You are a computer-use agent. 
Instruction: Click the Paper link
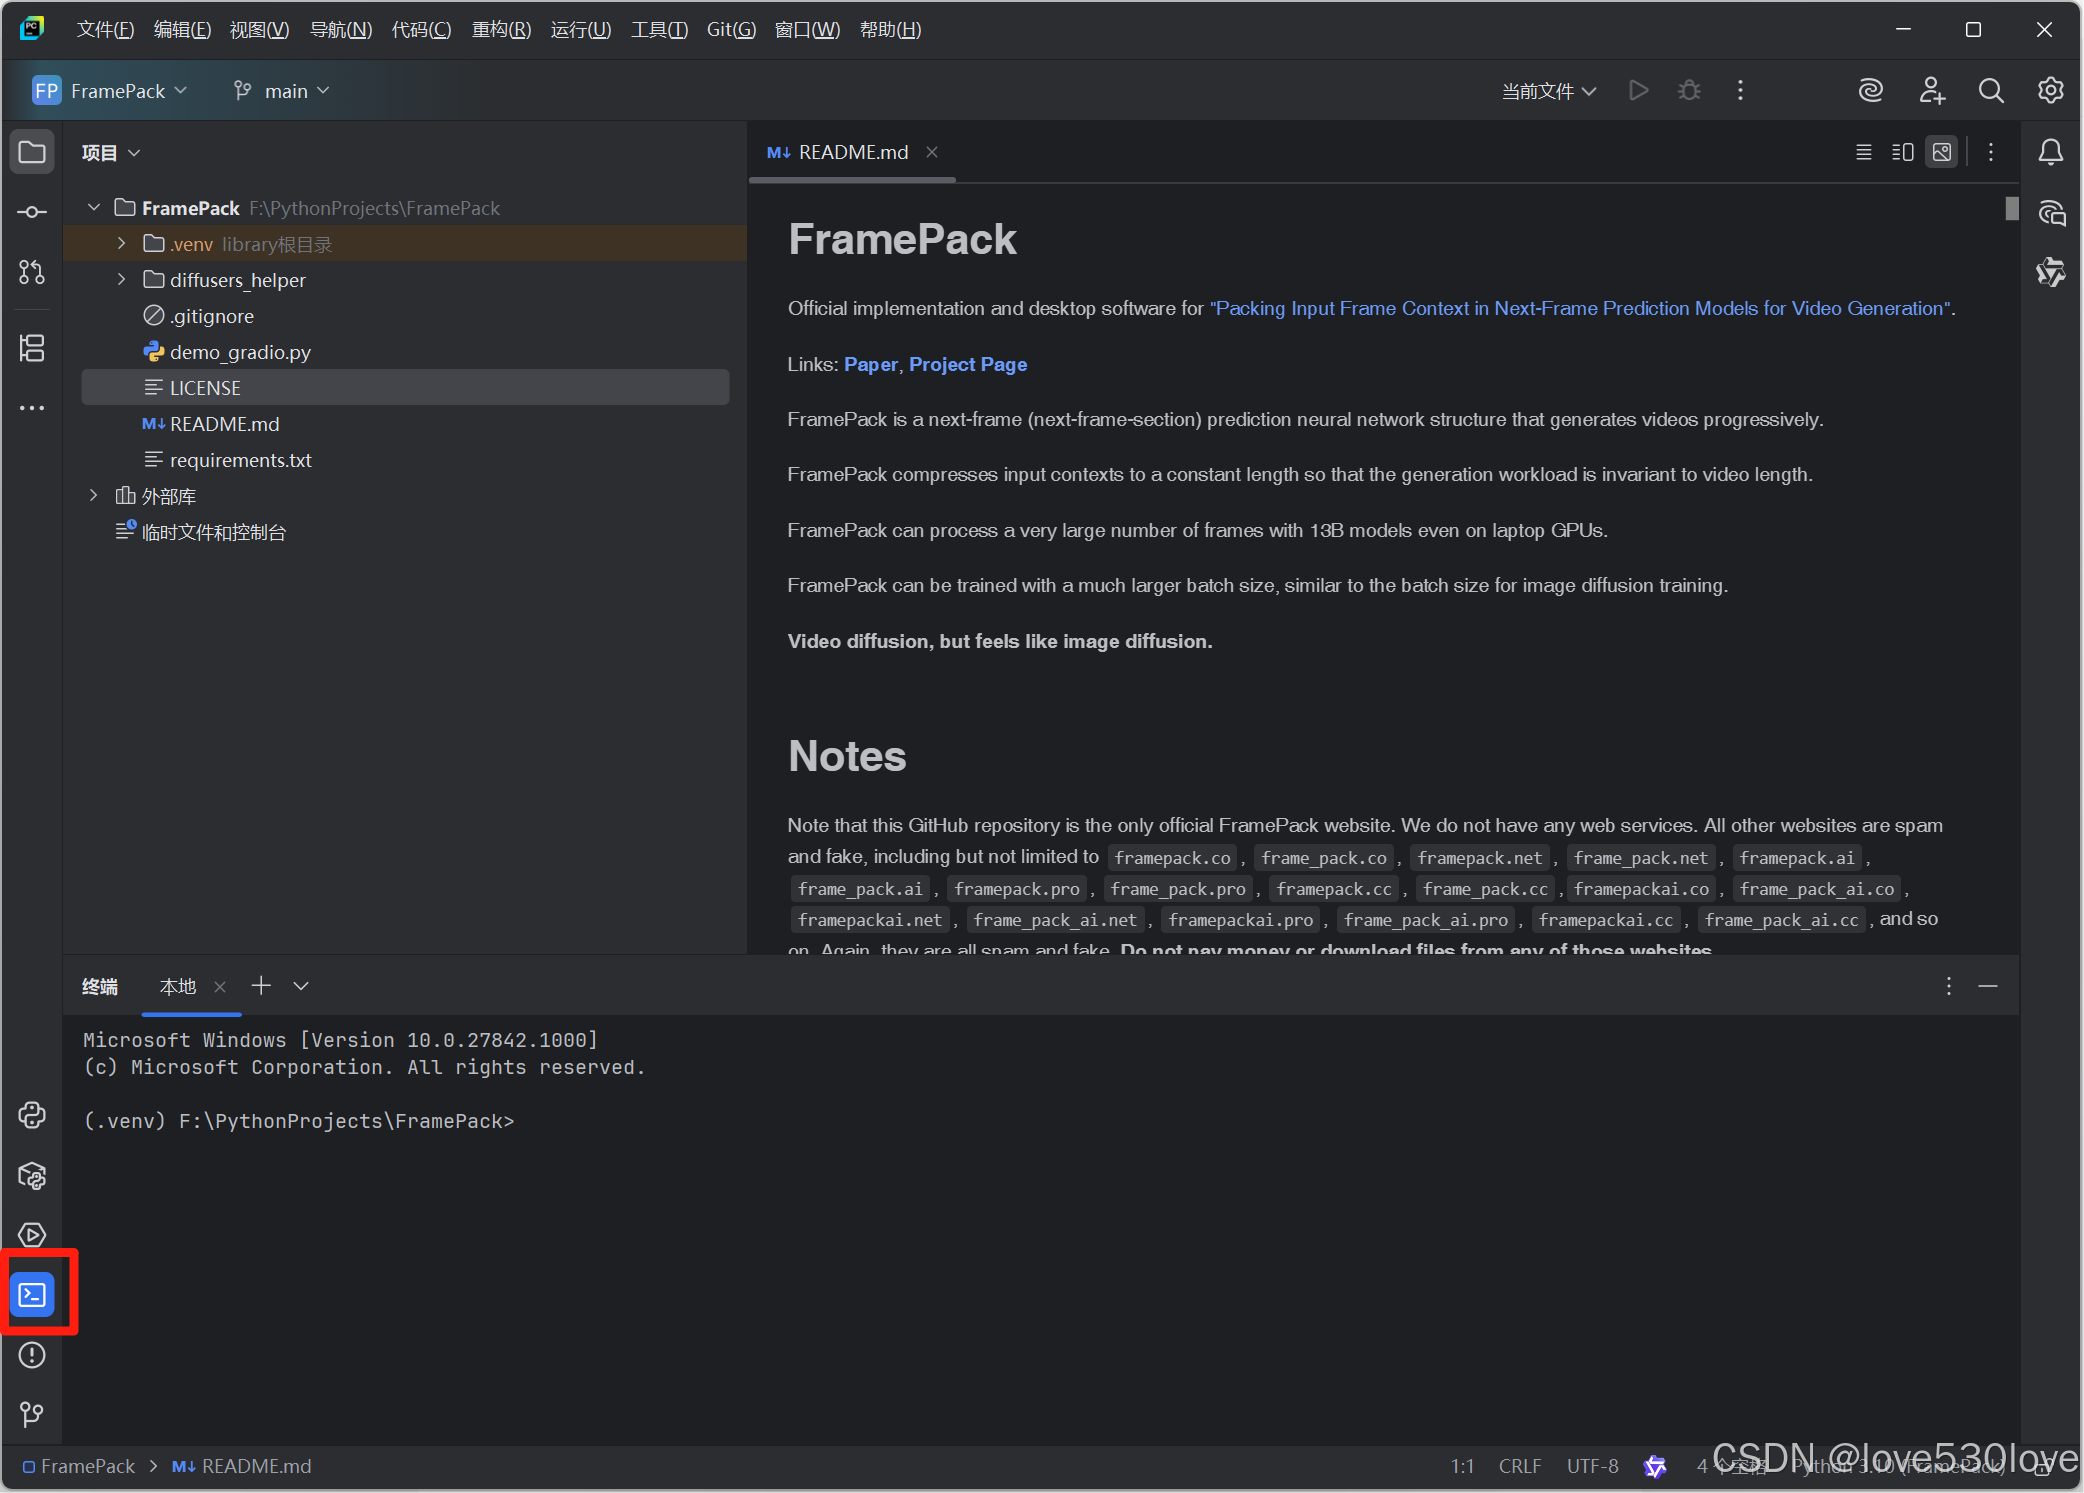coord(870,364)
